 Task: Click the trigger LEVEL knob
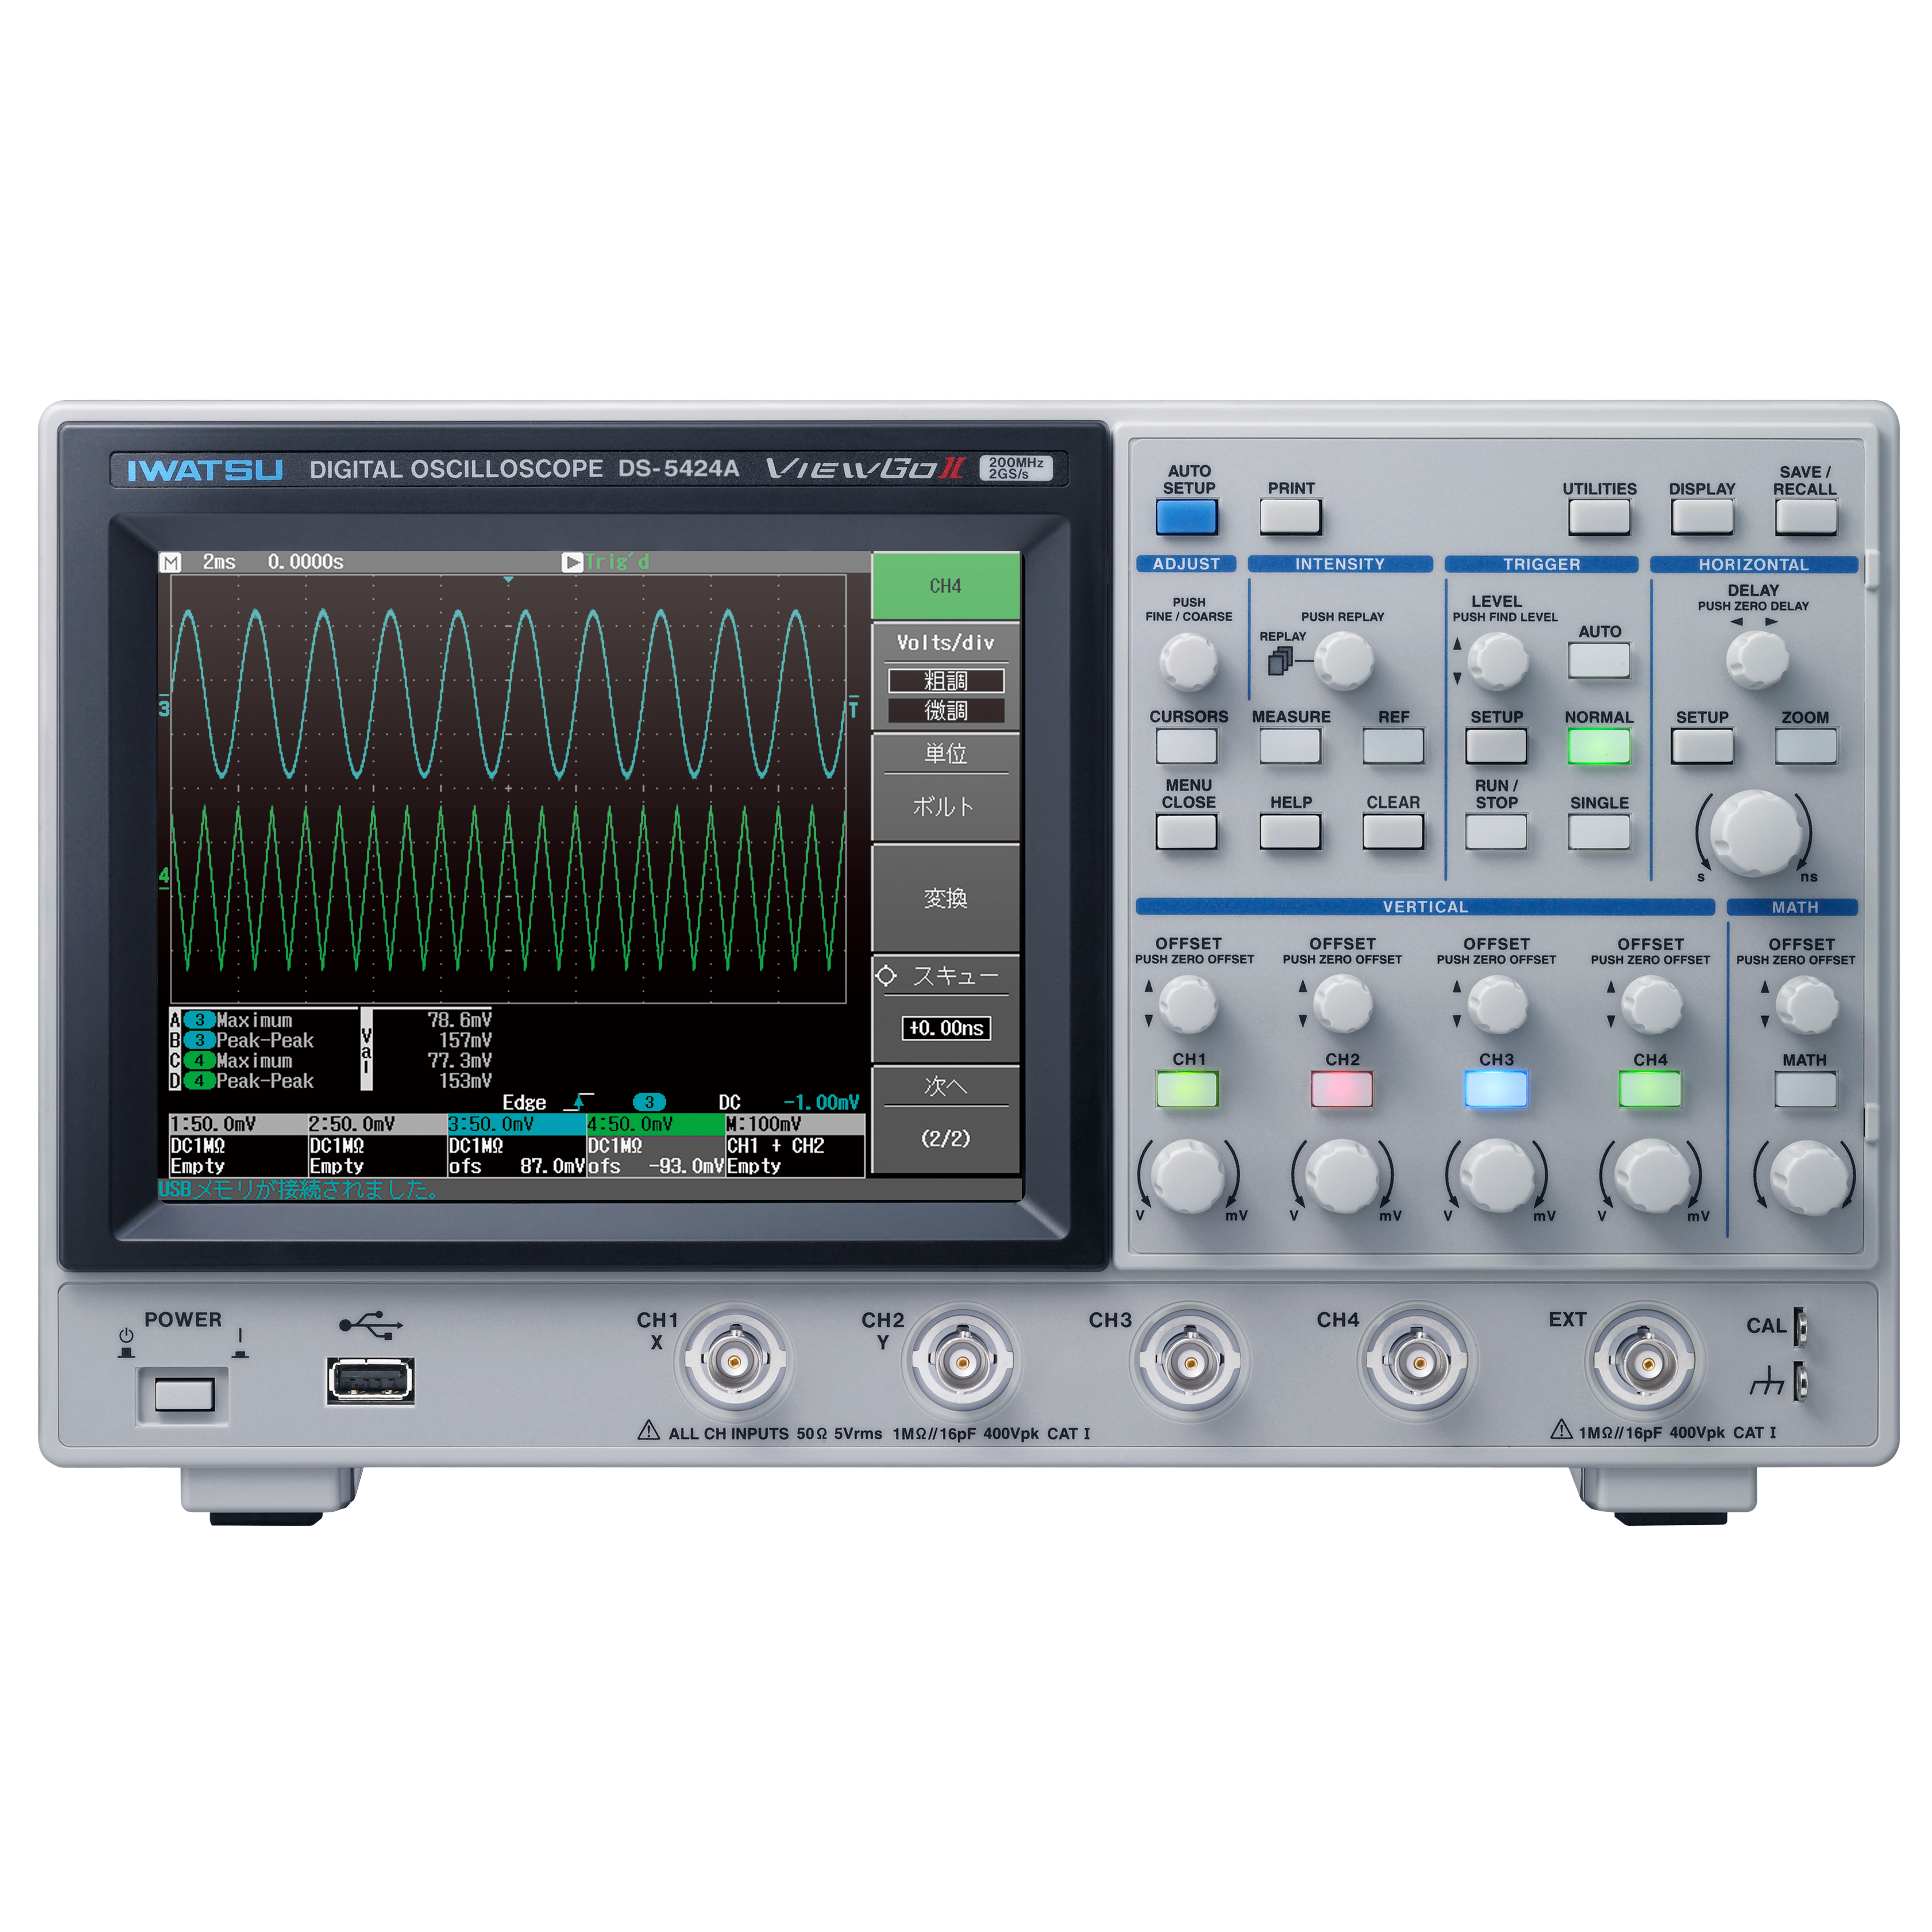point(1497,661)
